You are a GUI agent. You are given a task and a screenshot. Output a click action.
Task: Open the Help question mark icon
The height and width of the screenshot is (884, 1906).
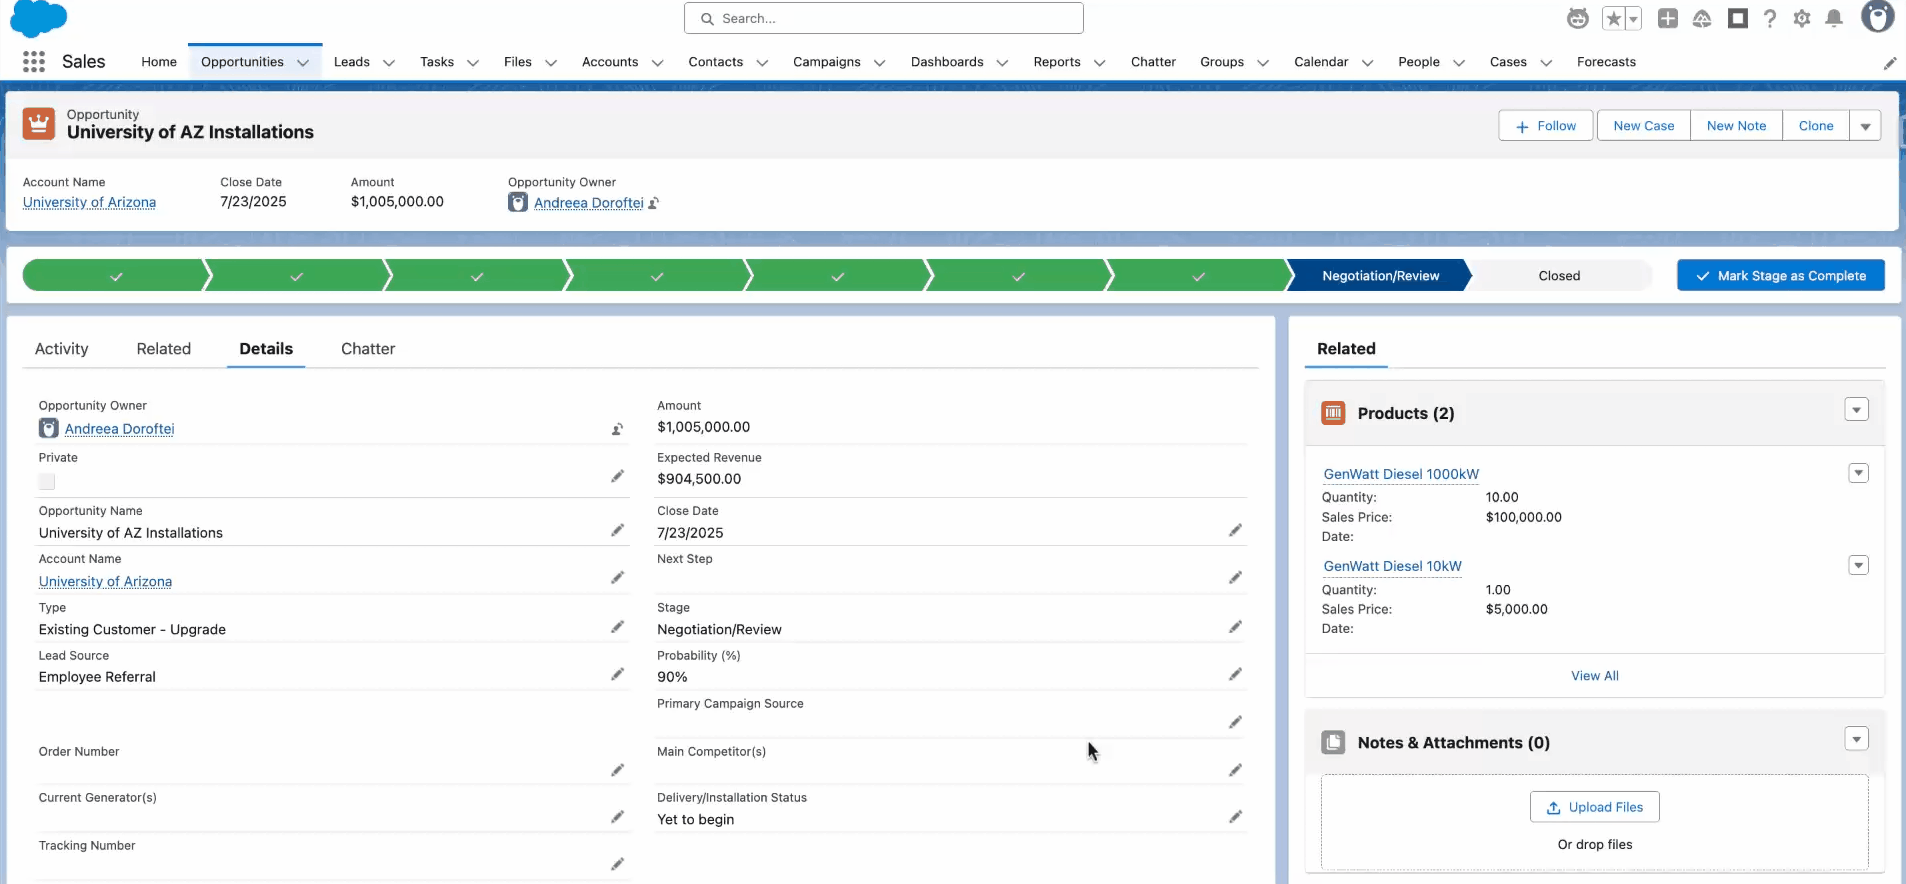(1770, 19)
